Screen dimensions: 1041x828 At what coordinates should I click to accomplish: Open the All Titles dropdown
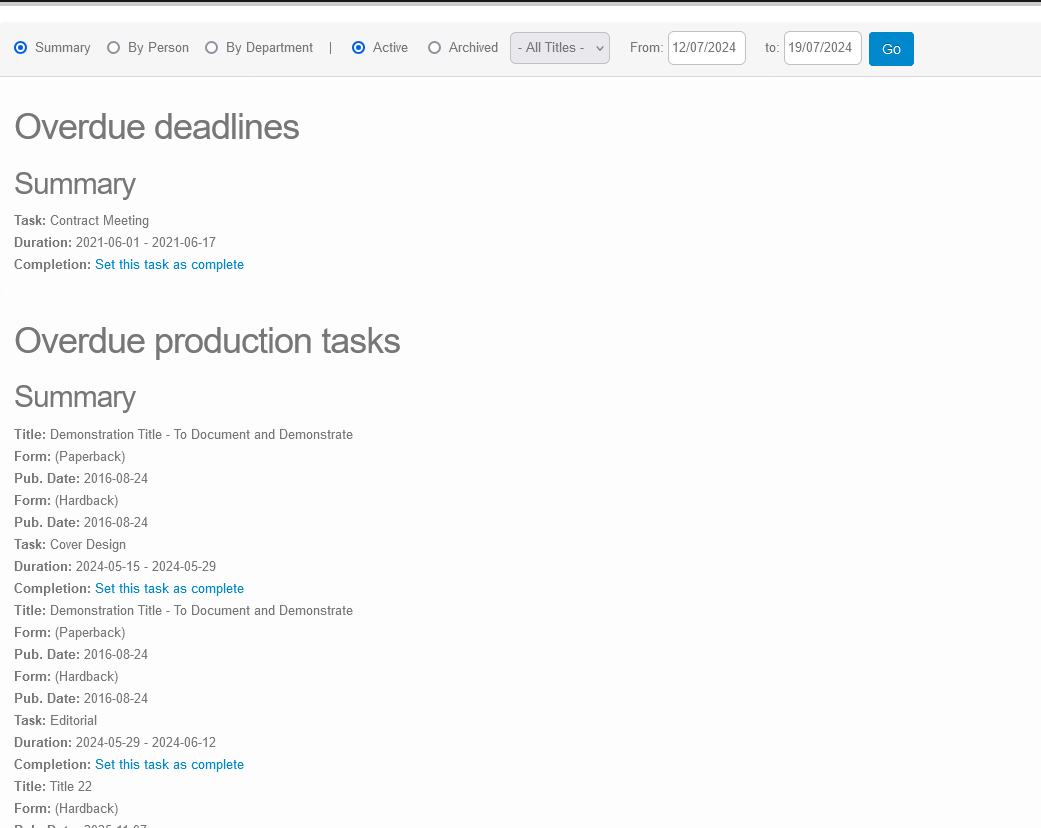560,48
